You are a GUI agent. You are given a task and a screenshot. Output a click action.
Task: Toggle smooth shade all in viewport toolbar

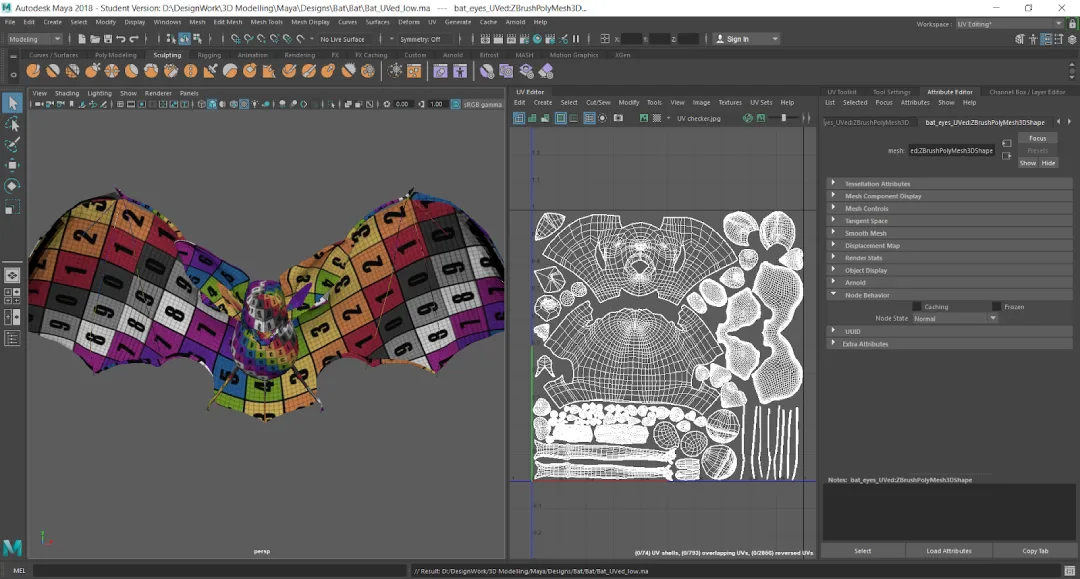point(212,104)
